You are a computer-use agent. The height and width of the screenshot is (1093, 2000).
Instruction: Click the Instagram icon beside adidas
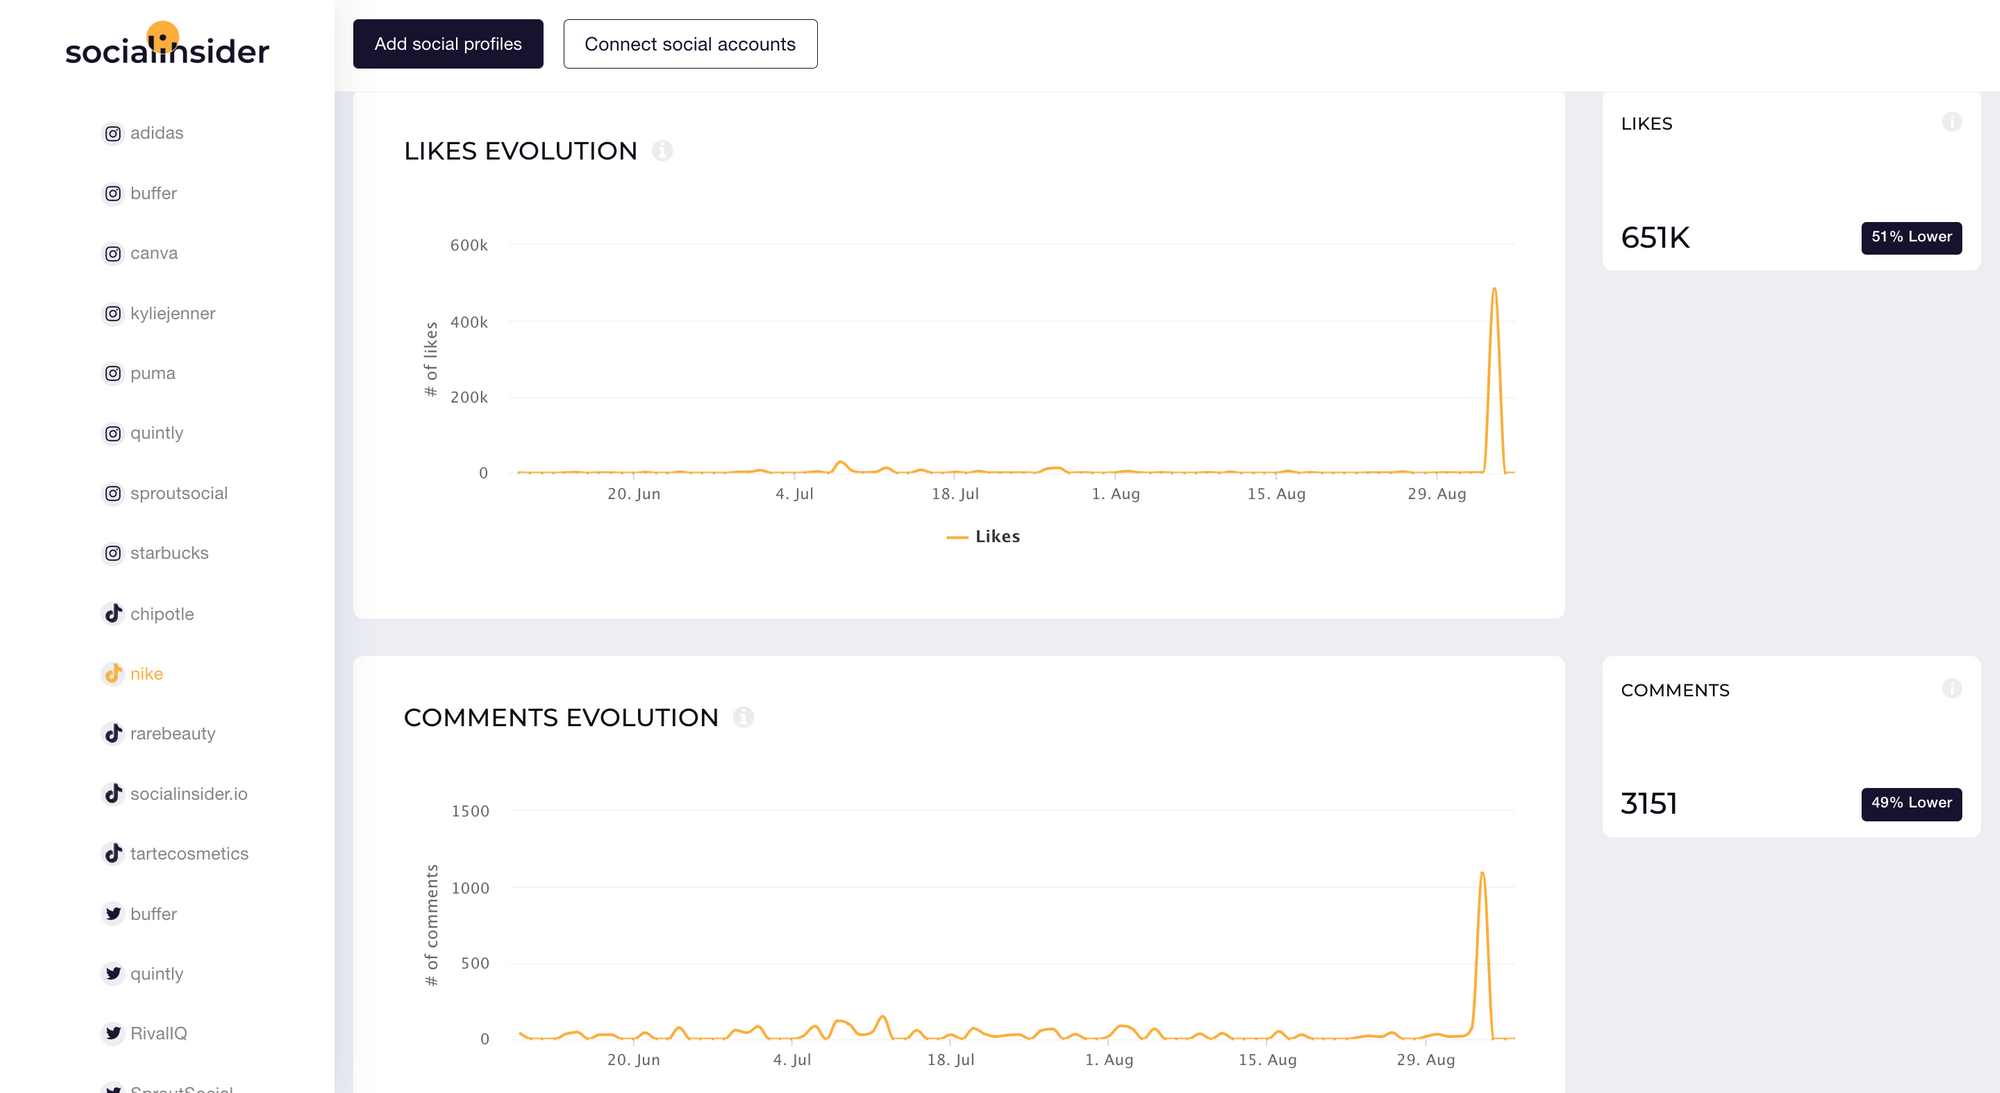pyautogui.click(x=113, y=133)
